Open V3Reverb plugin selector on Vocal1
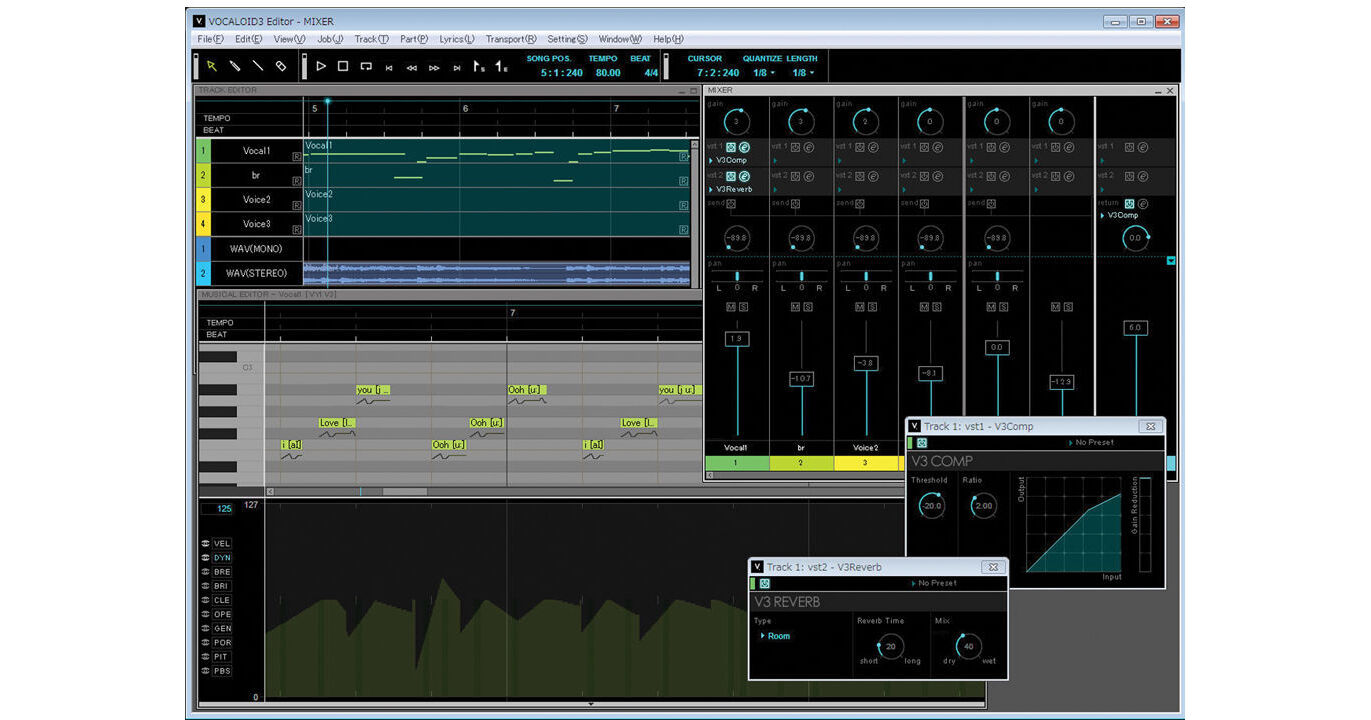The image size is (1371, 720). pyautogui.click(x=731, y=189)
